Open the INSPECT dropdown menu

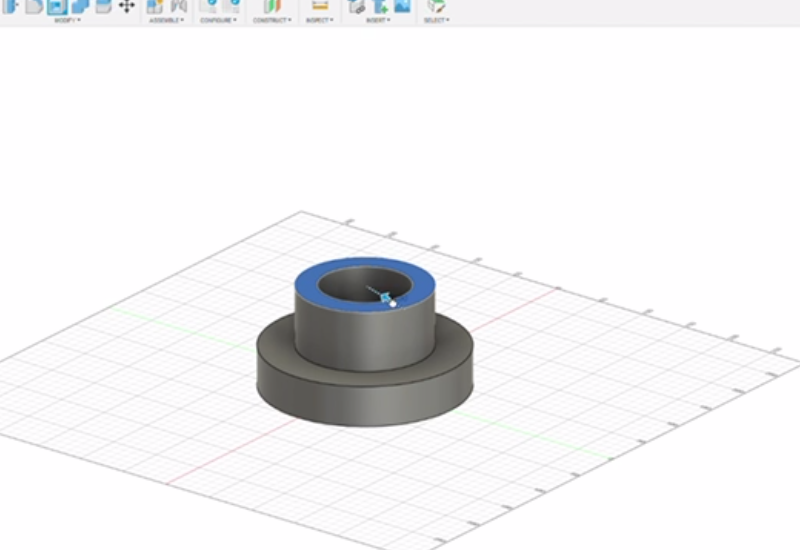tap(319, 20)
